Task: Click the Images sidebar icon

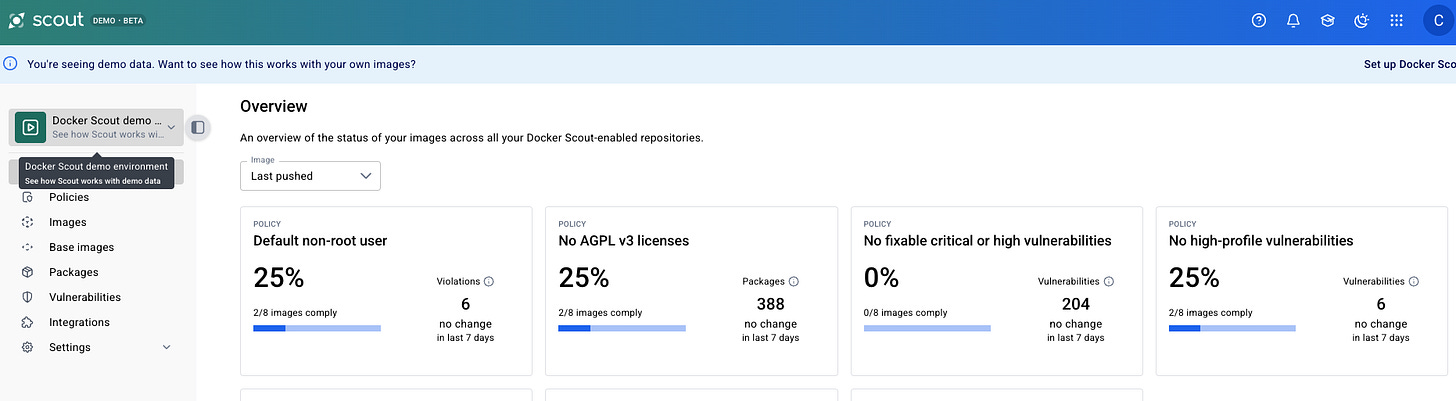Action: pyautogui.click(x=28, y=222)
